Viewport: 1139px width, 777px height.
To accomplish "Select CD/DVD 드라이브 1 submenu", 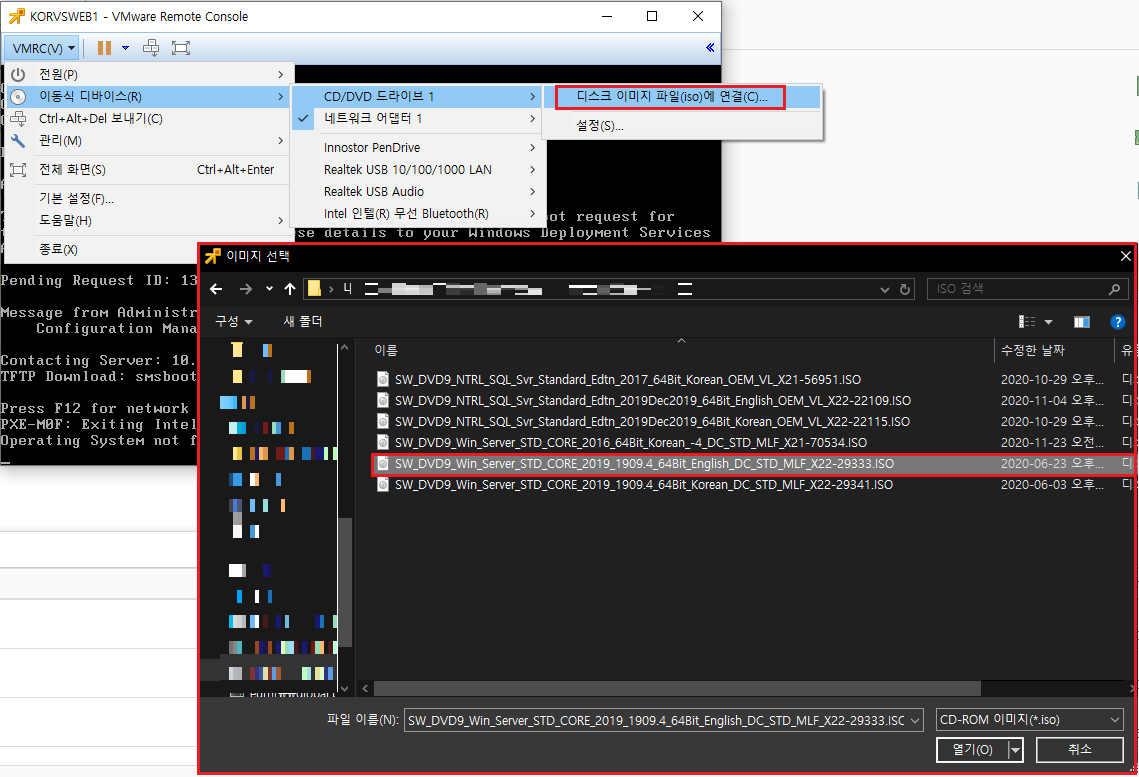I will [416, 97].
